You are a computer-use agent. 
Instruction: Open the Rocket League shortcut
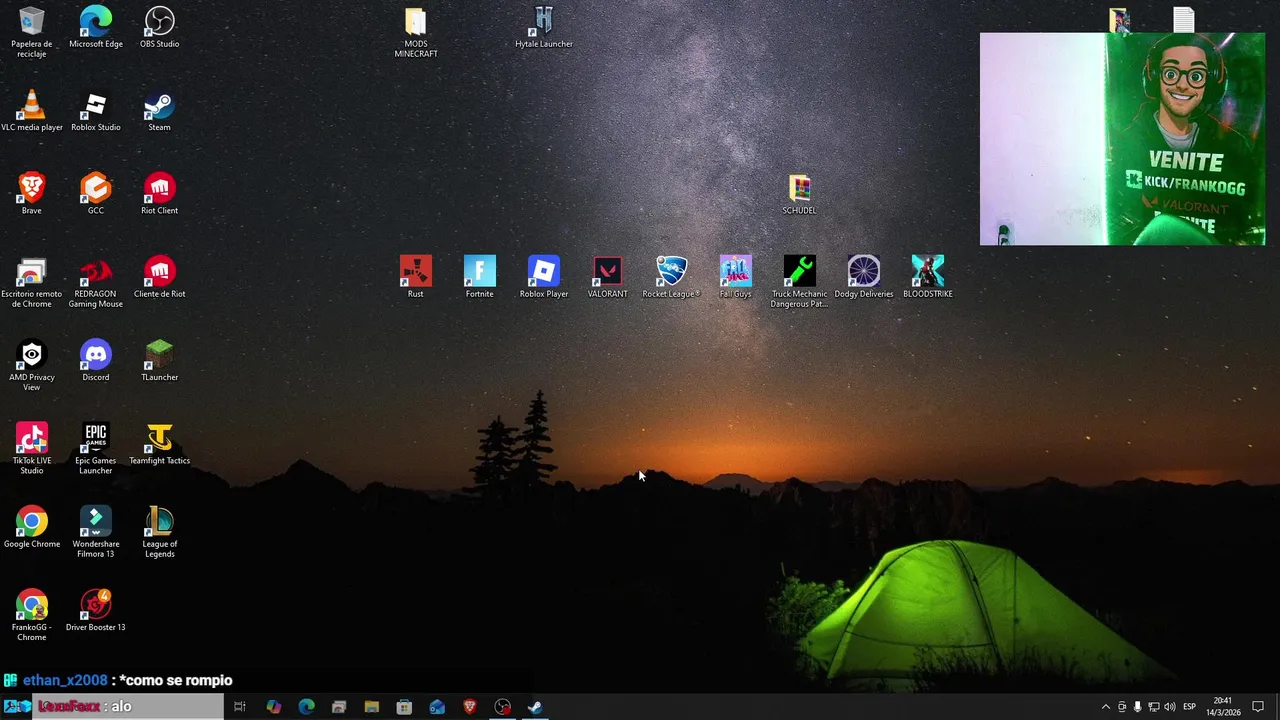click(672, 277)
